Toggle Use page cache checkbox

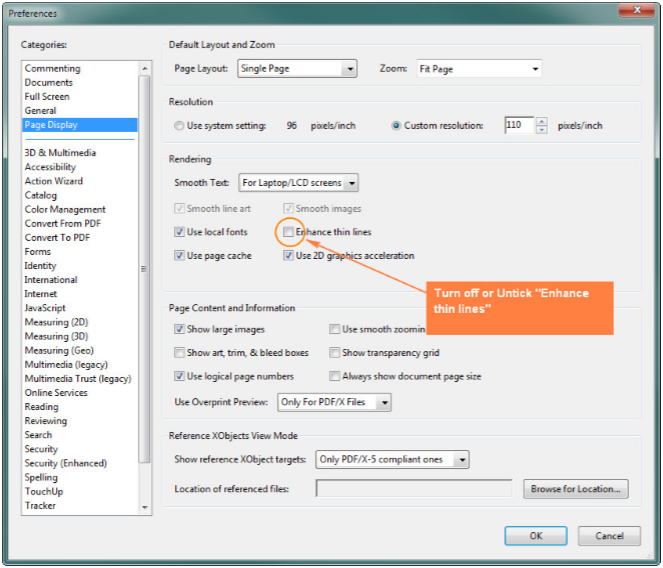point(179,255)
